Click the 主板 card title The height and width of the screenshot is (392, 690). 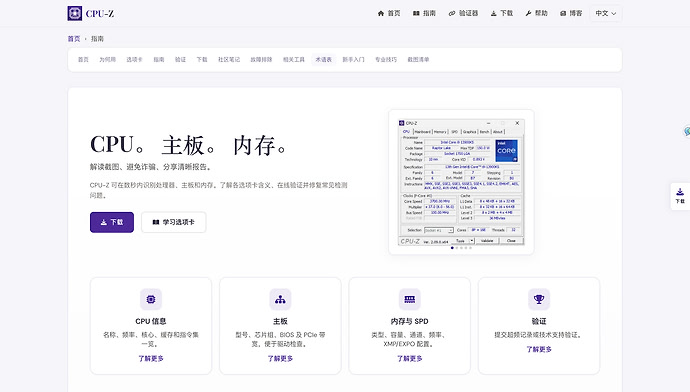pyautogui.click(x=280, y=321)
